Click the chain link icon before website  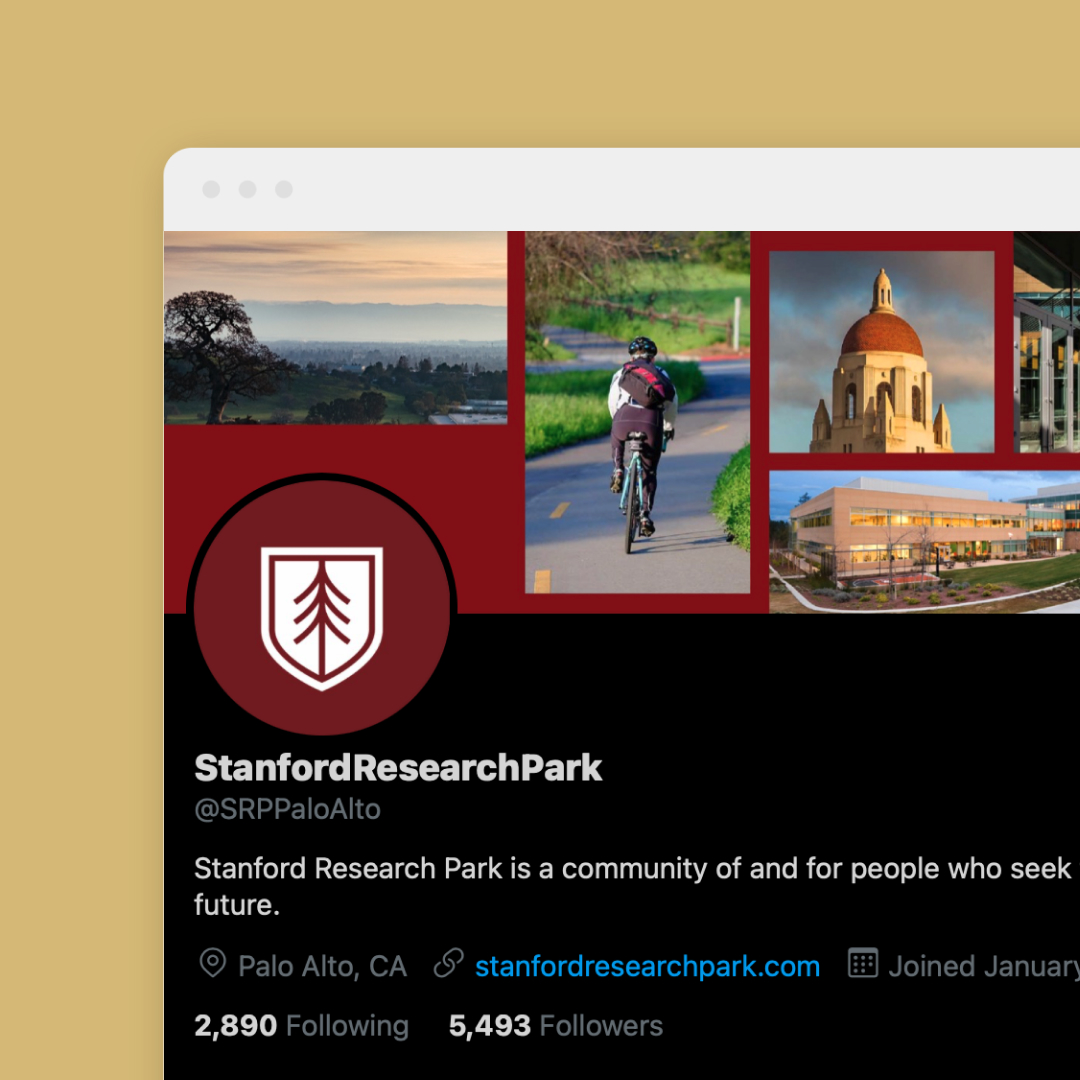pyautogui.click(x=448, y=964)
